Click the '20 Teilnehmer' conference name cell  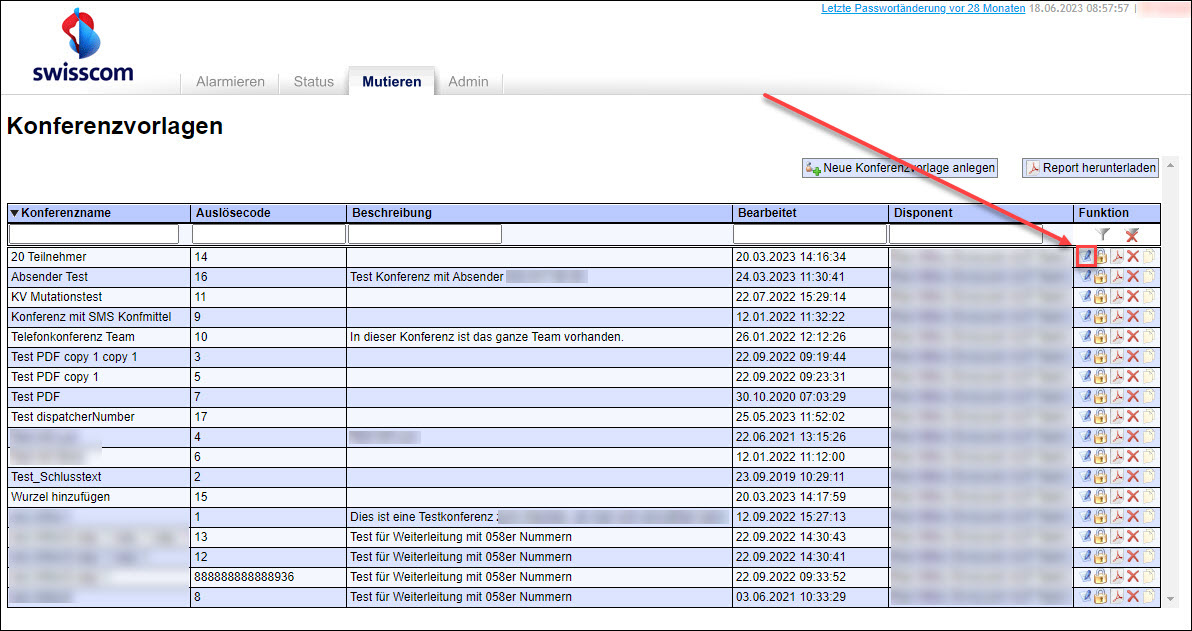click(x=99, y=257)
